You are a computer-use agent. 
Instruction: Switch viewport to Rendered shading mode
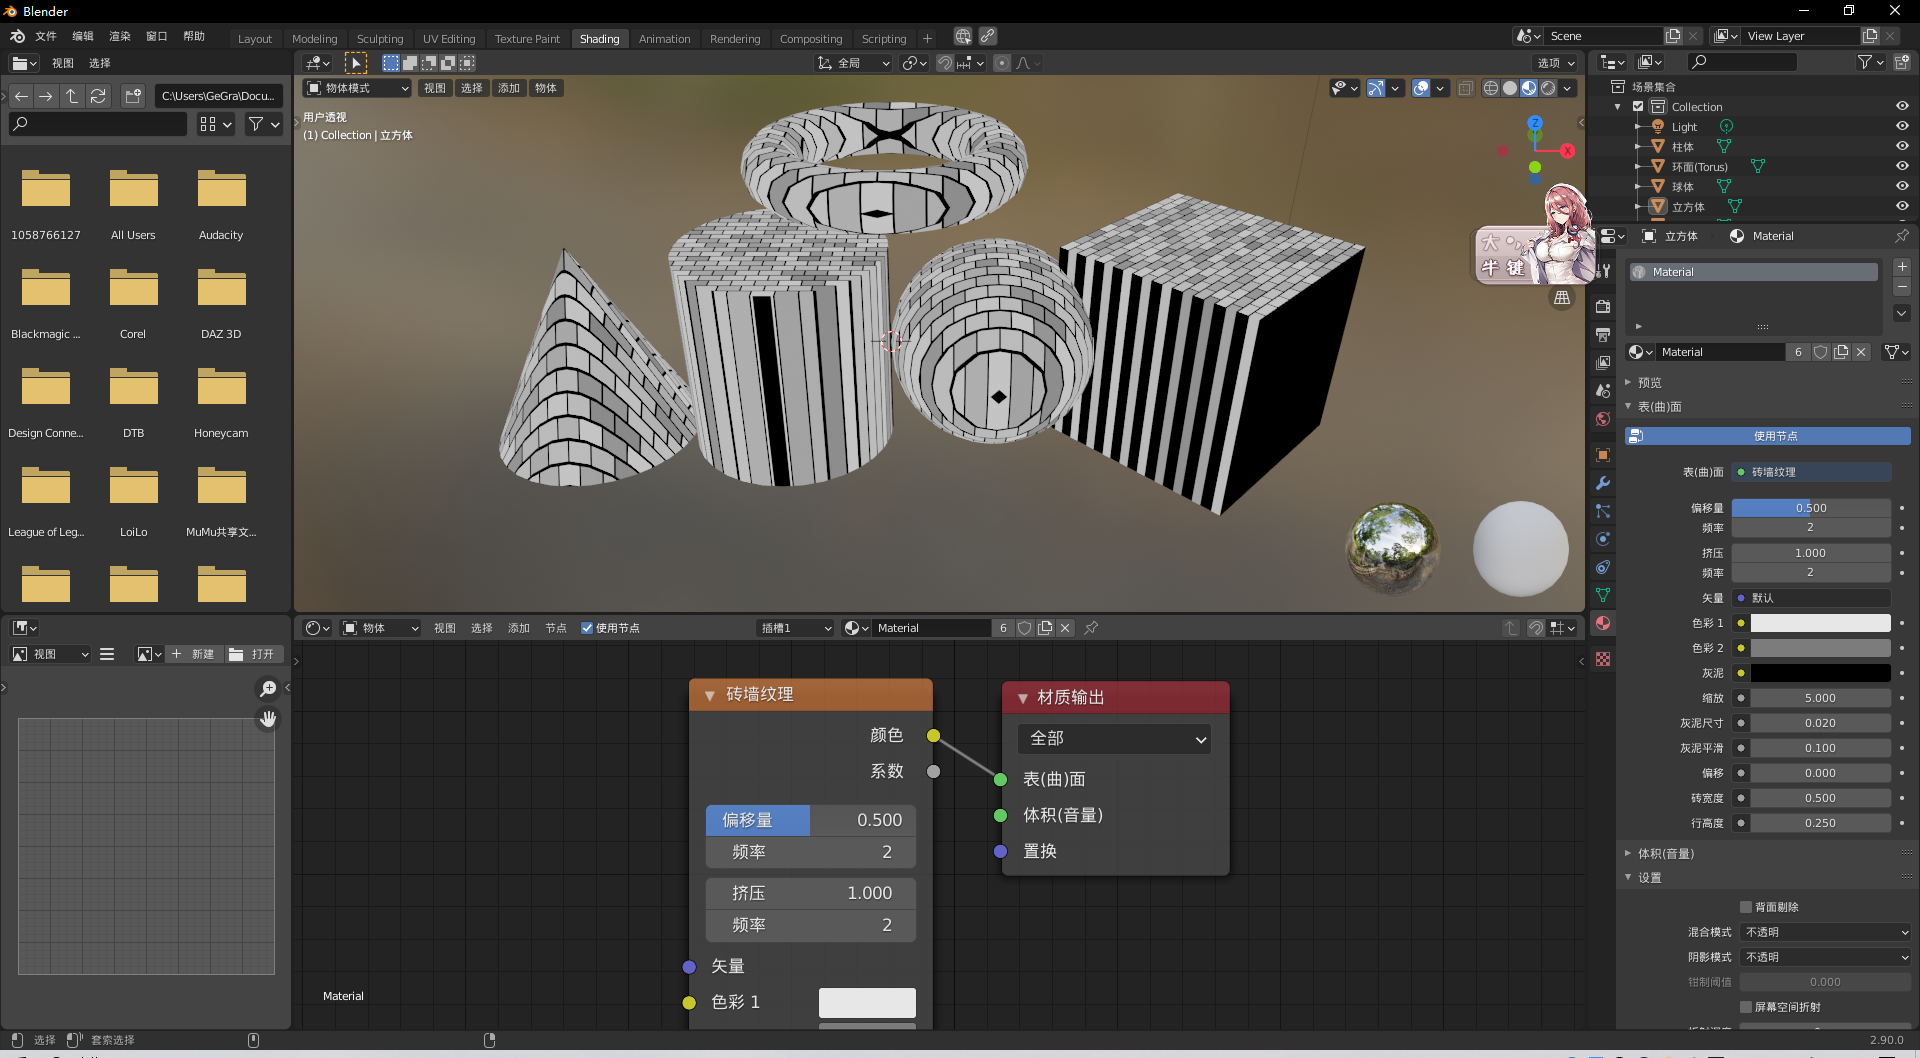[1548, 88]
